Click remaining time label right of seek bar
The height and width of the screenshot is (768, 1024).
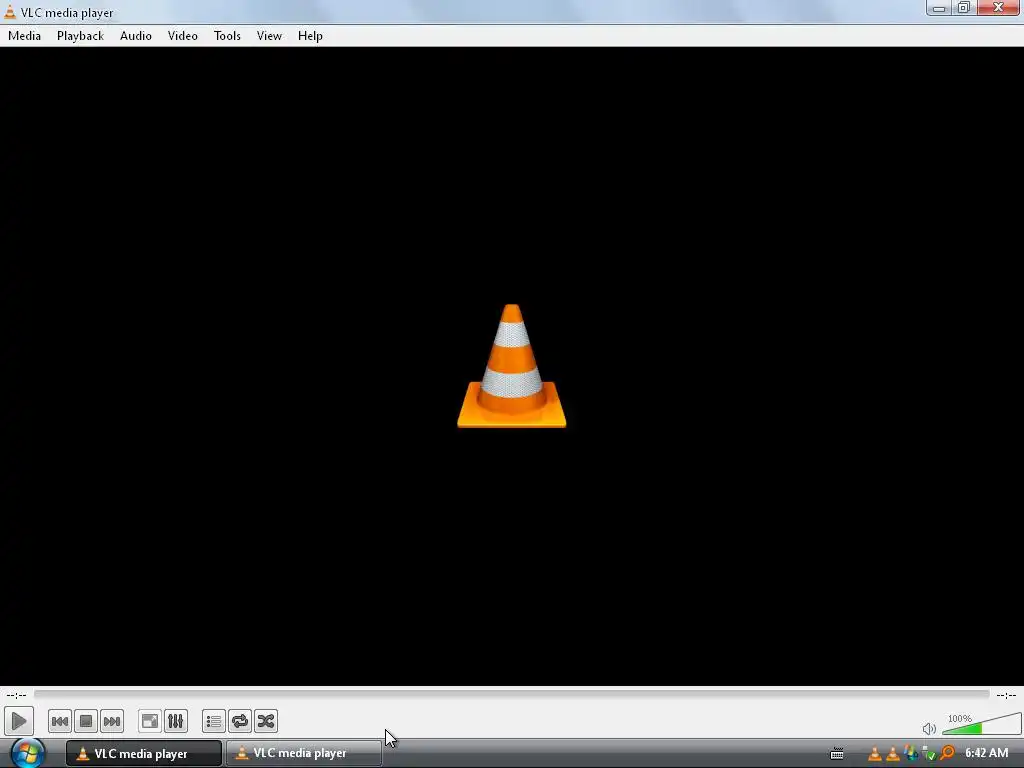(x=1006, y=695)
